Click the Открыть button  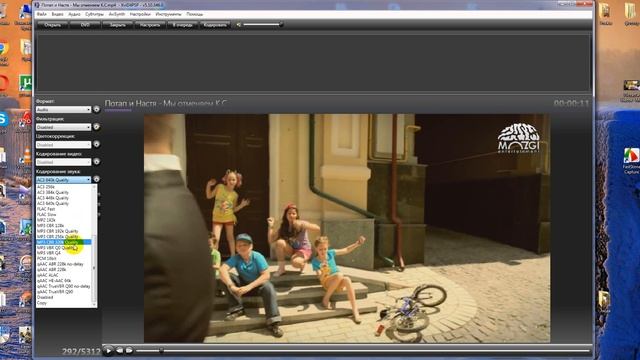tap(52, 25)
